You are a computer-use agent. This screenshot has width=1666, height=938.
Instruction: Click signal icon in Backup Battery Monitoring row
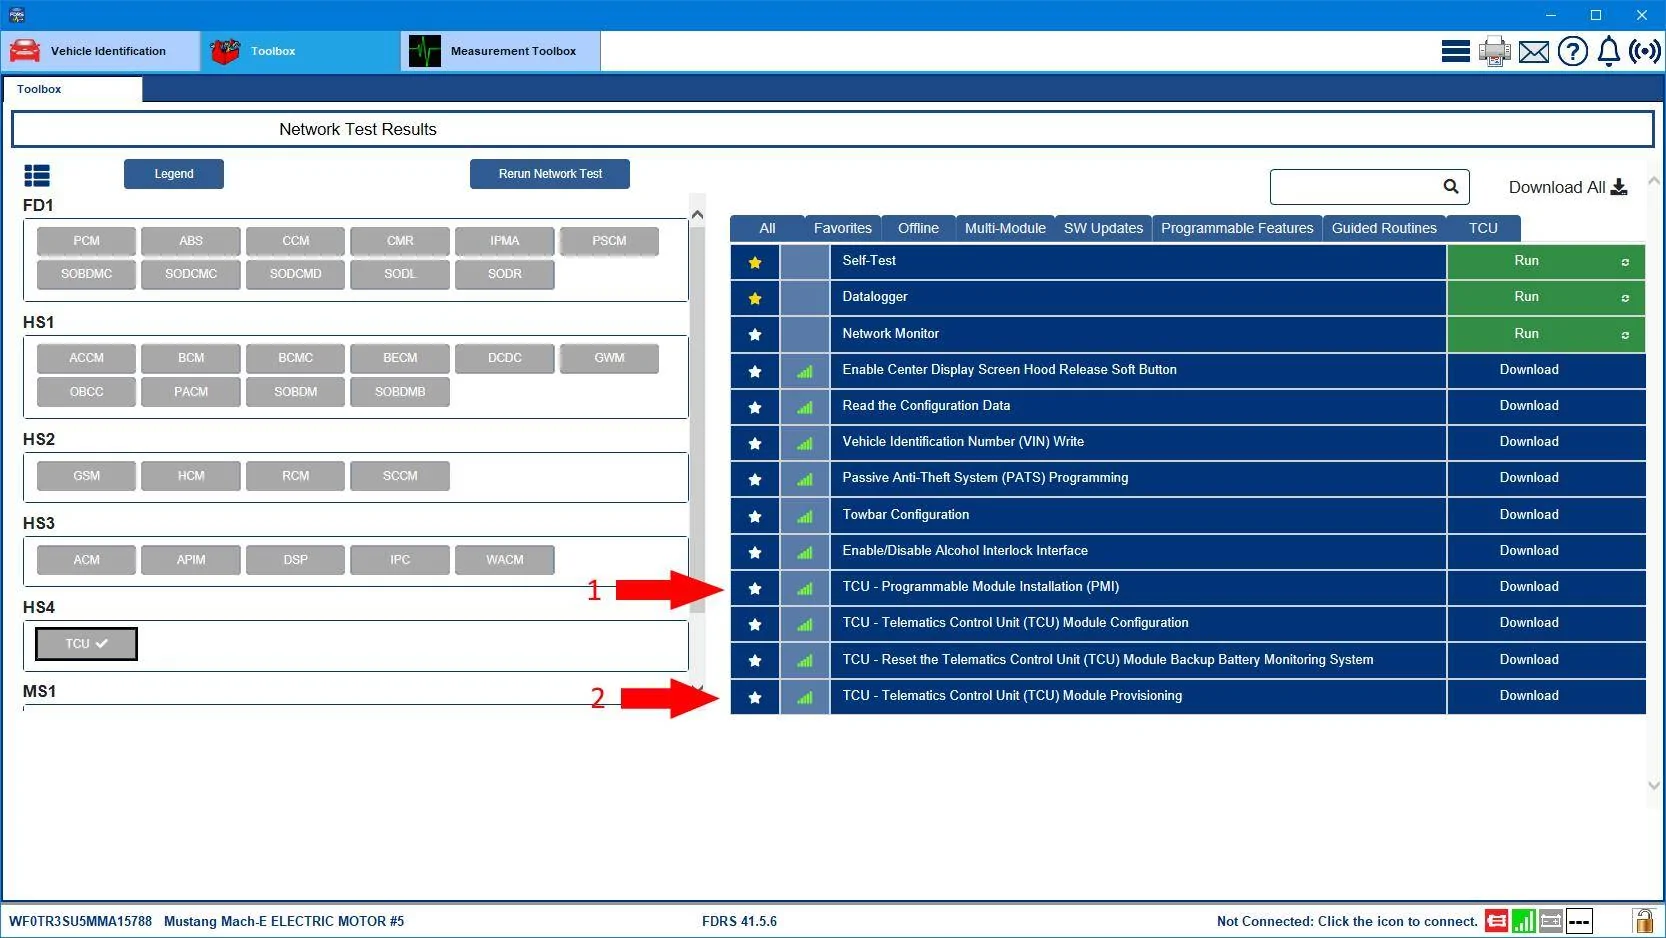(x=805, y=660)
